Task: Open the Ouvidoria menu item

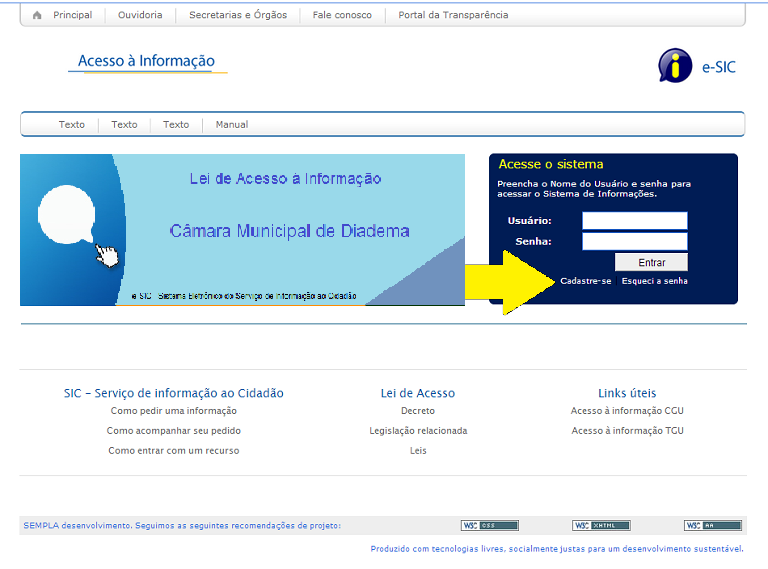Action: (x=141, y=15)
